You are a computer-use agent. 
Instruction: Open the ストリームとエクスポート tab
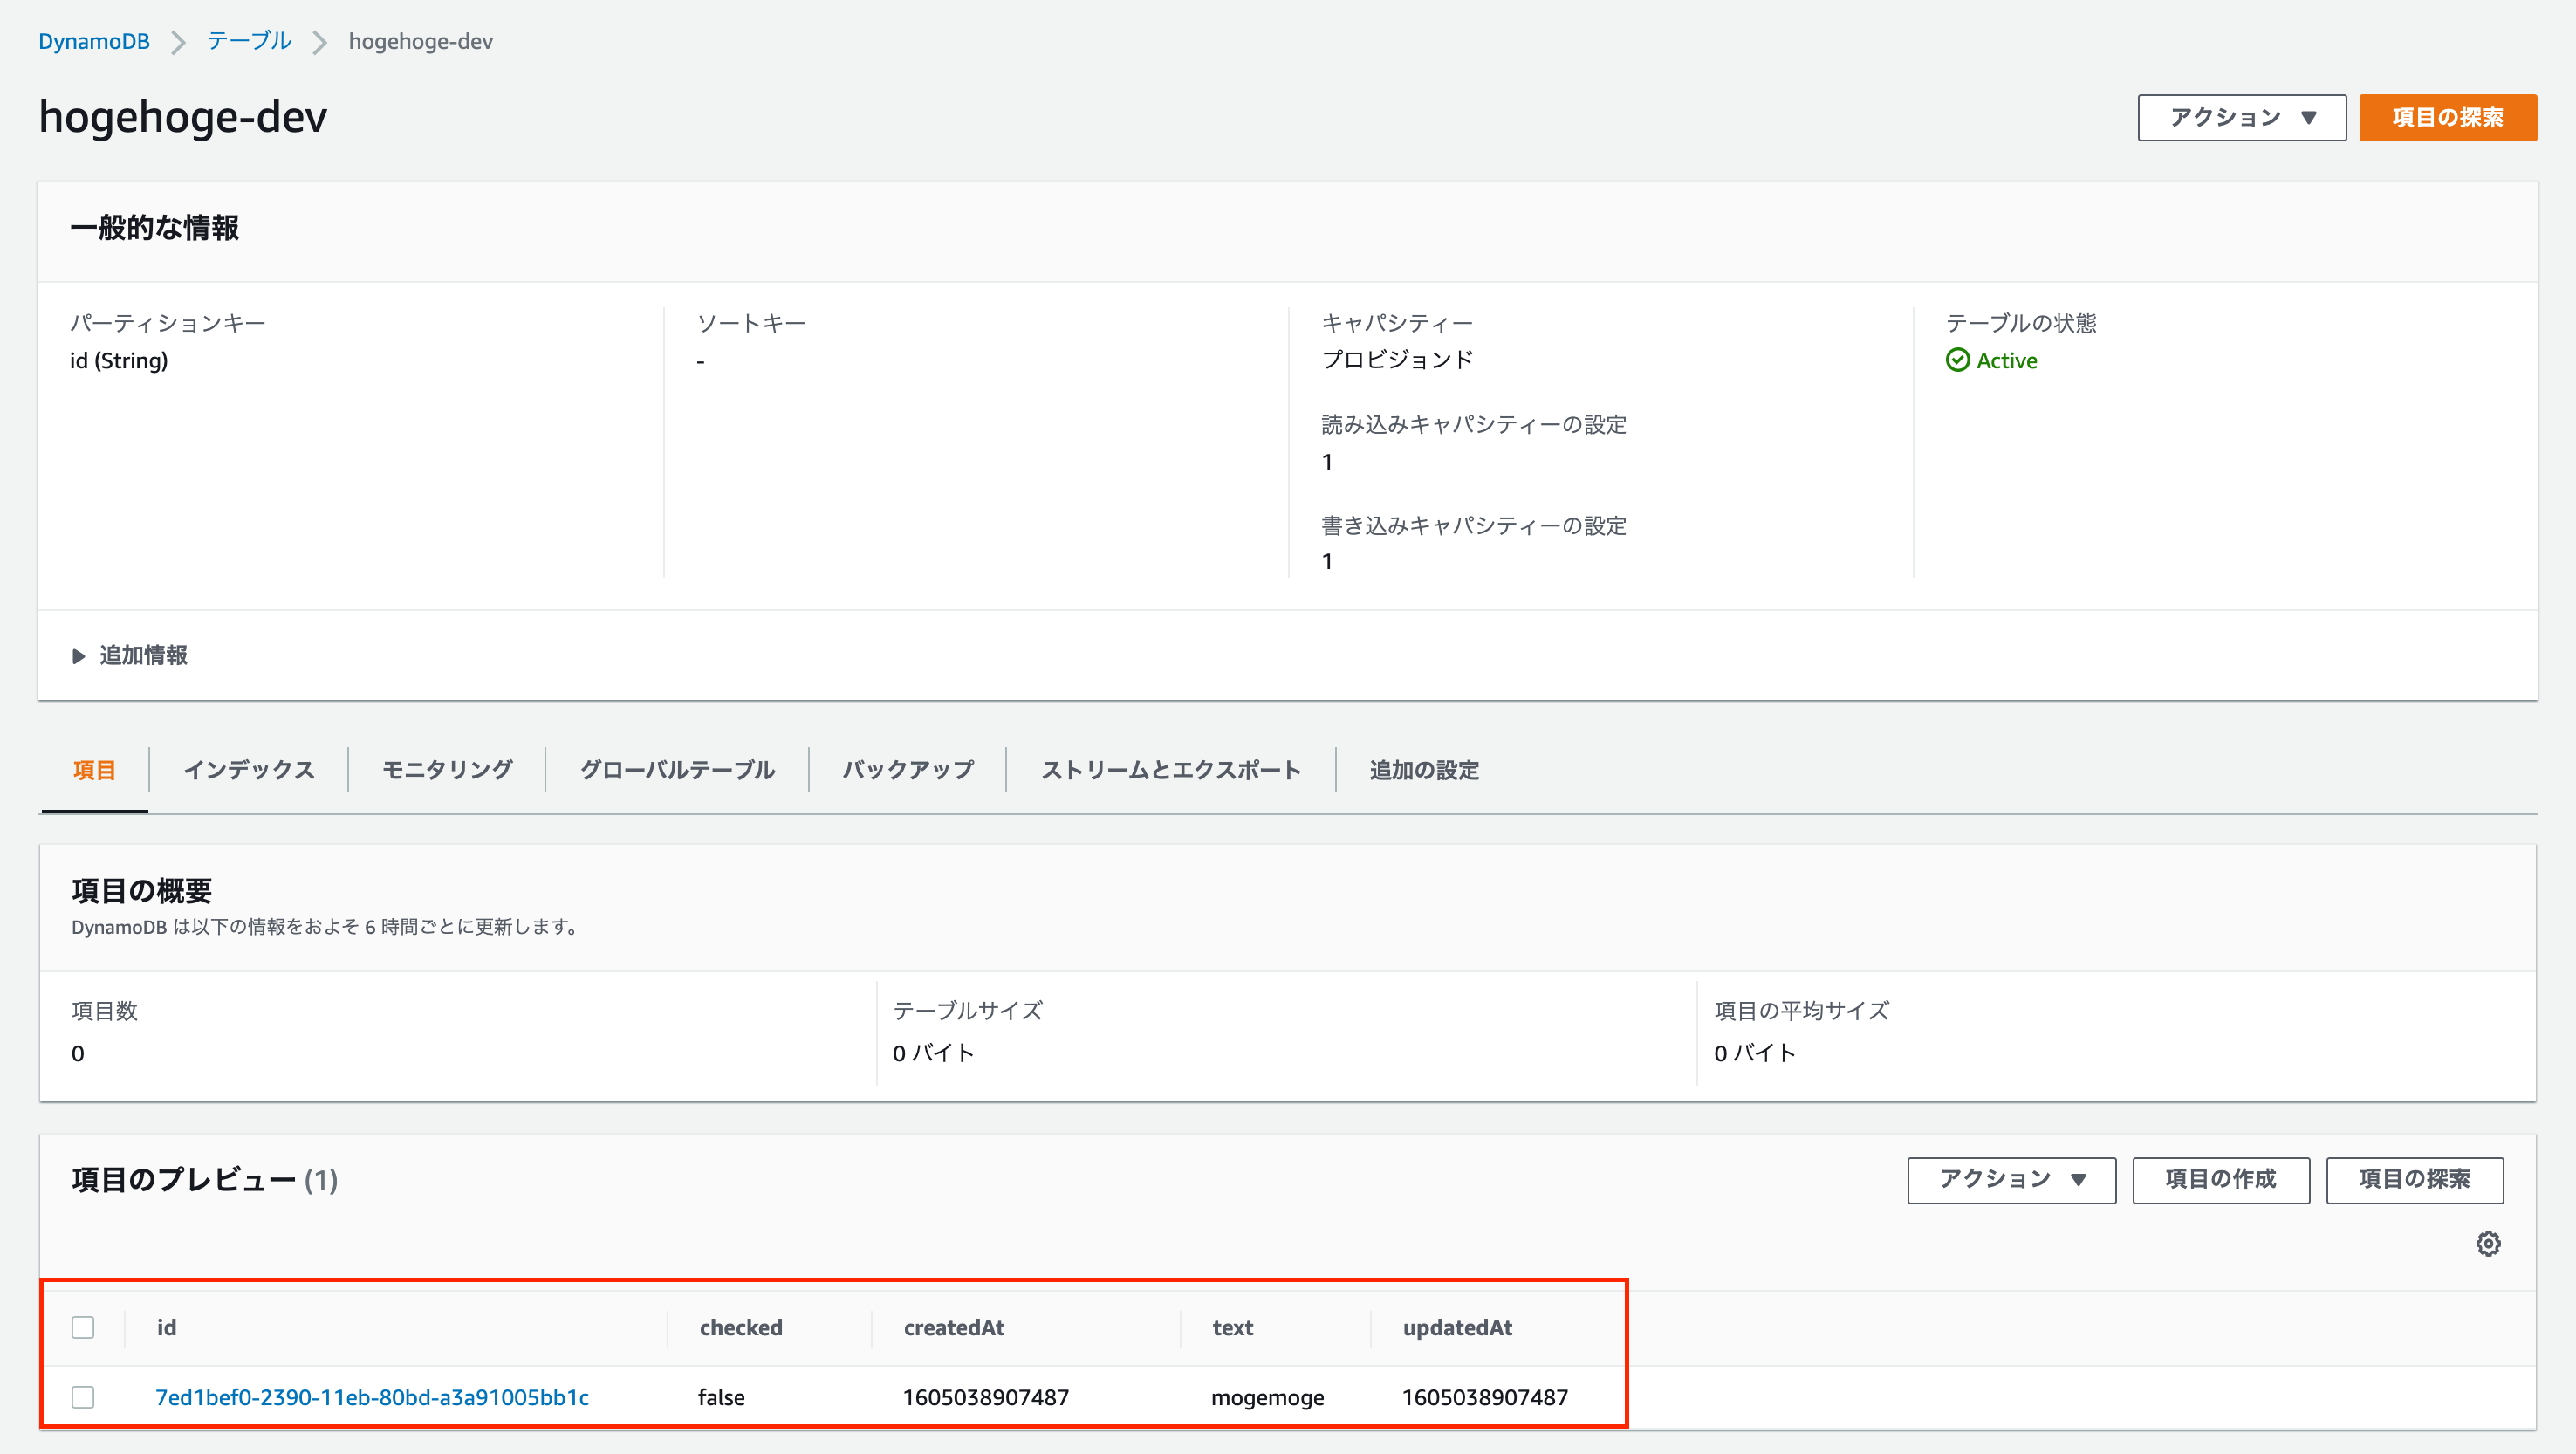[1170, 769]
